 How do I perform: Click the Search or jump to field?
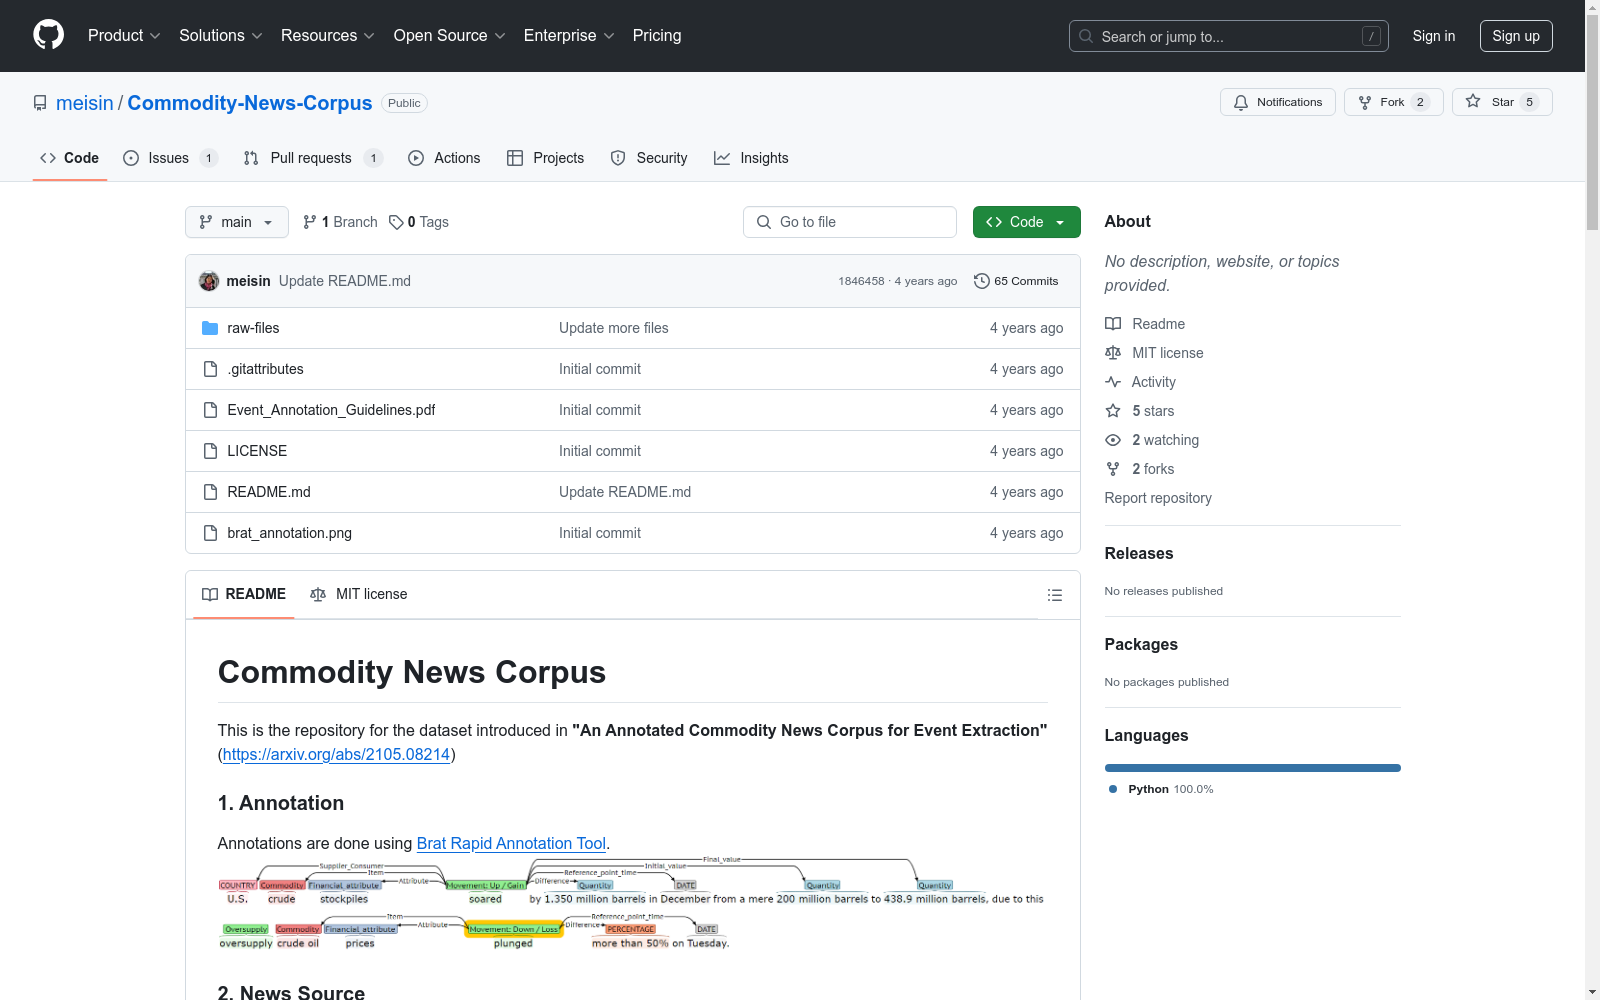1229,36
